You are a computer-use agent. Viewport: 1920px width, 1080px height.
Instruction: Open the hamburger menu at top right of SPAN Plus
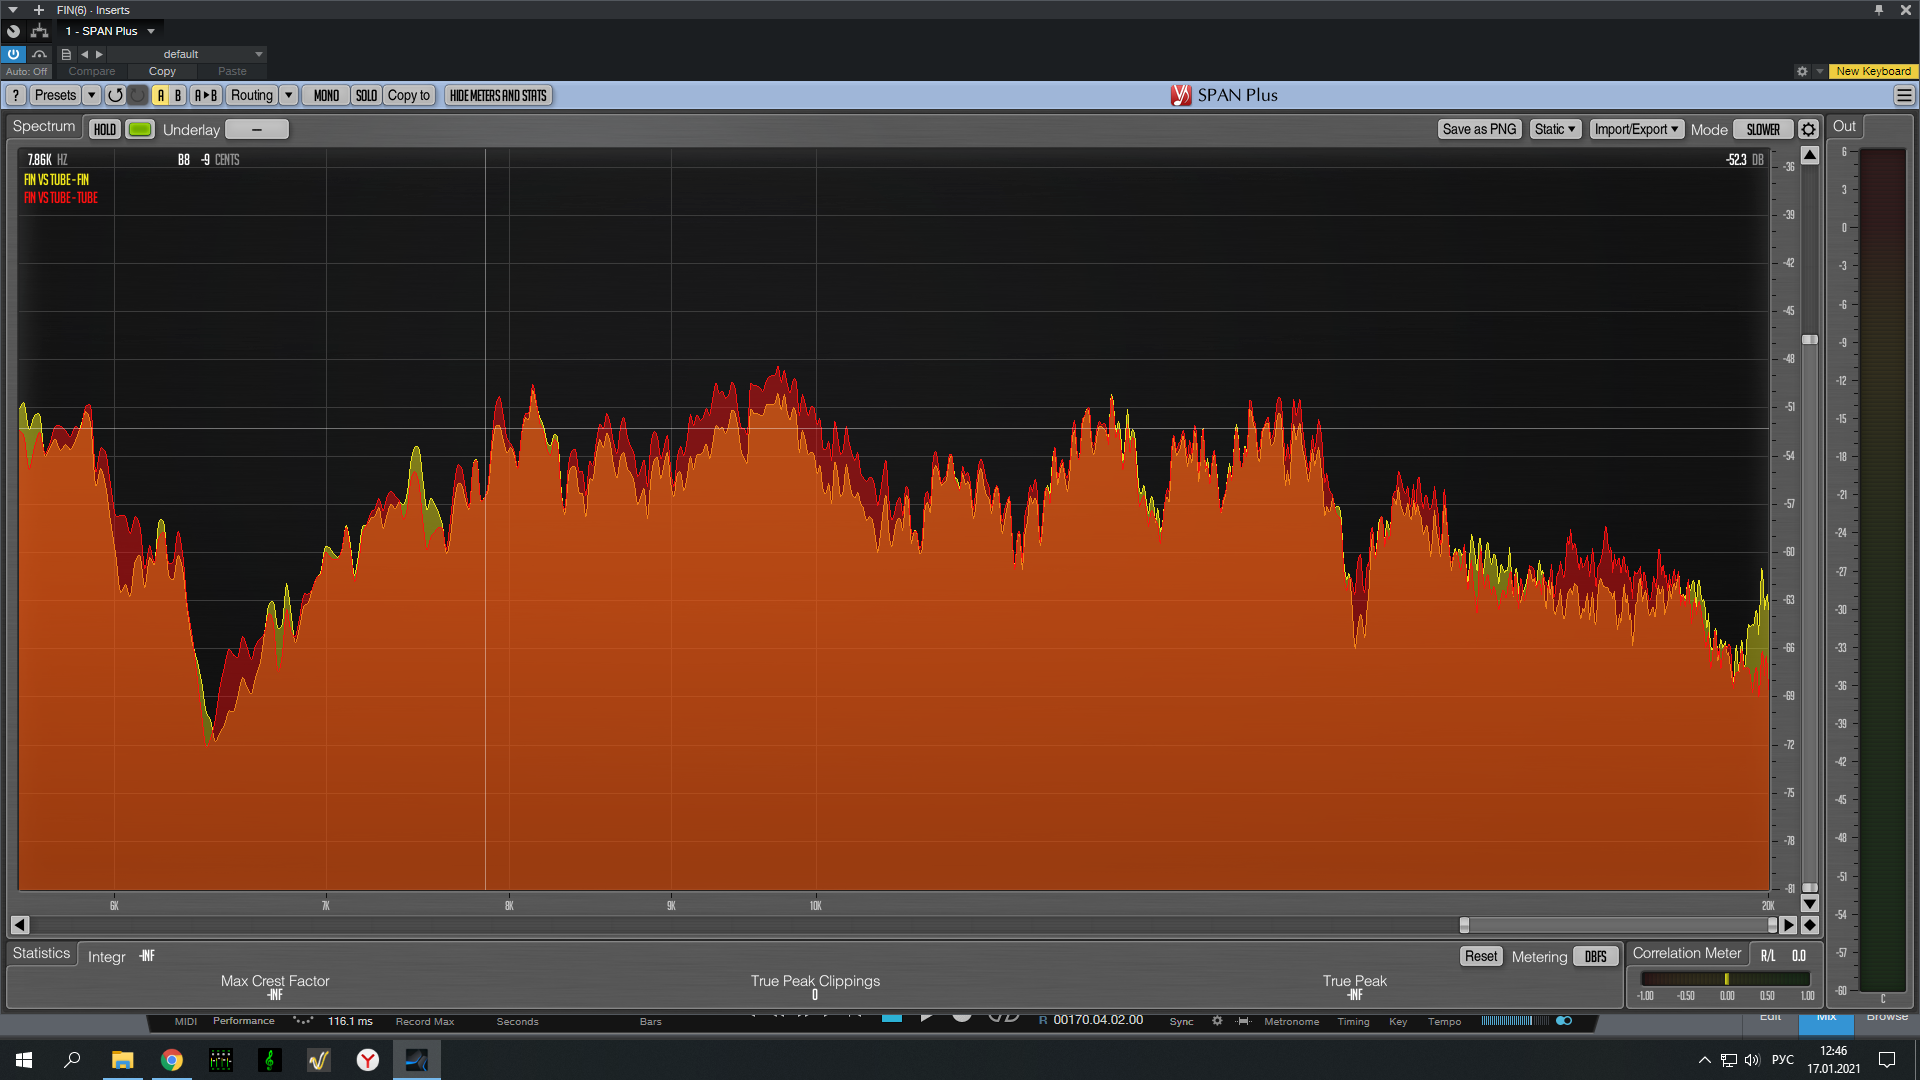[1904, 95]
